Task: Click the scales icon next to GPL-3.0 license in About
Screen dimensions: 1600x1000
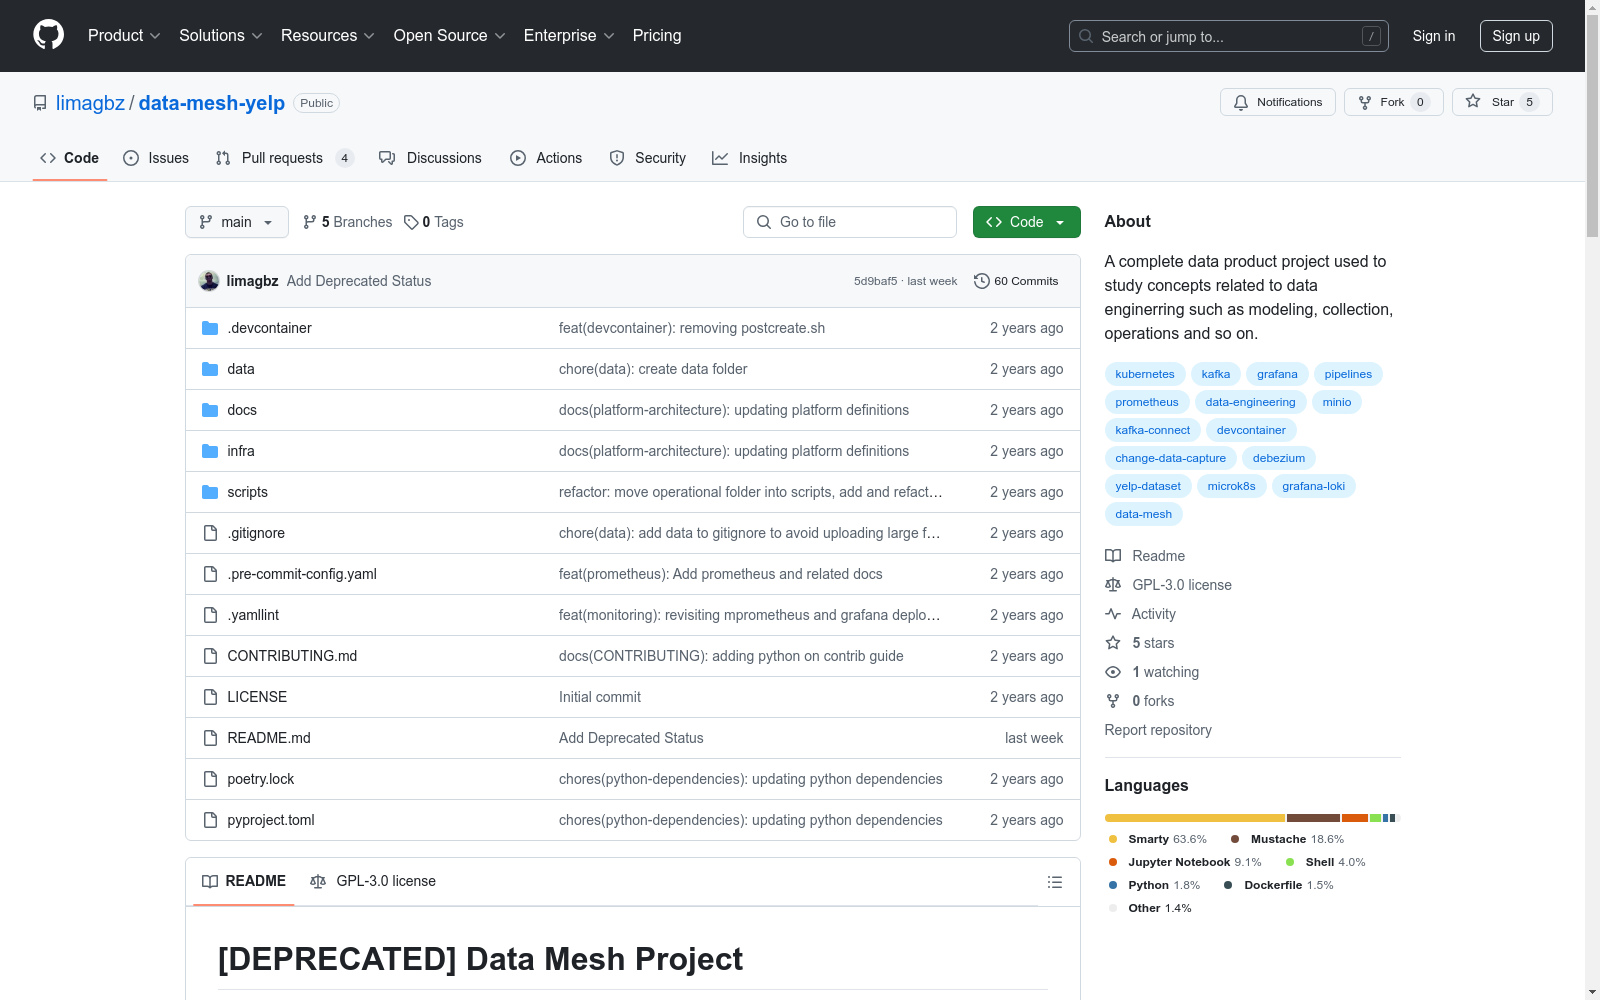Action: coord(1113,585)
